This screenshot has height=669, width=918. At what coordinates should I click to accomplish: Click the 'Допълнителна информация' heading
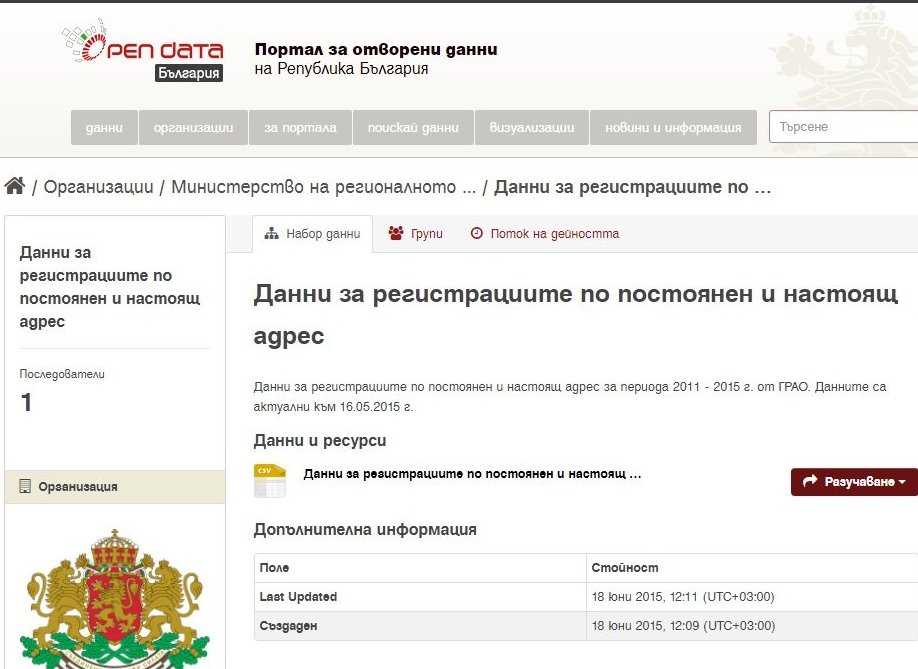(x=365, y=530)
